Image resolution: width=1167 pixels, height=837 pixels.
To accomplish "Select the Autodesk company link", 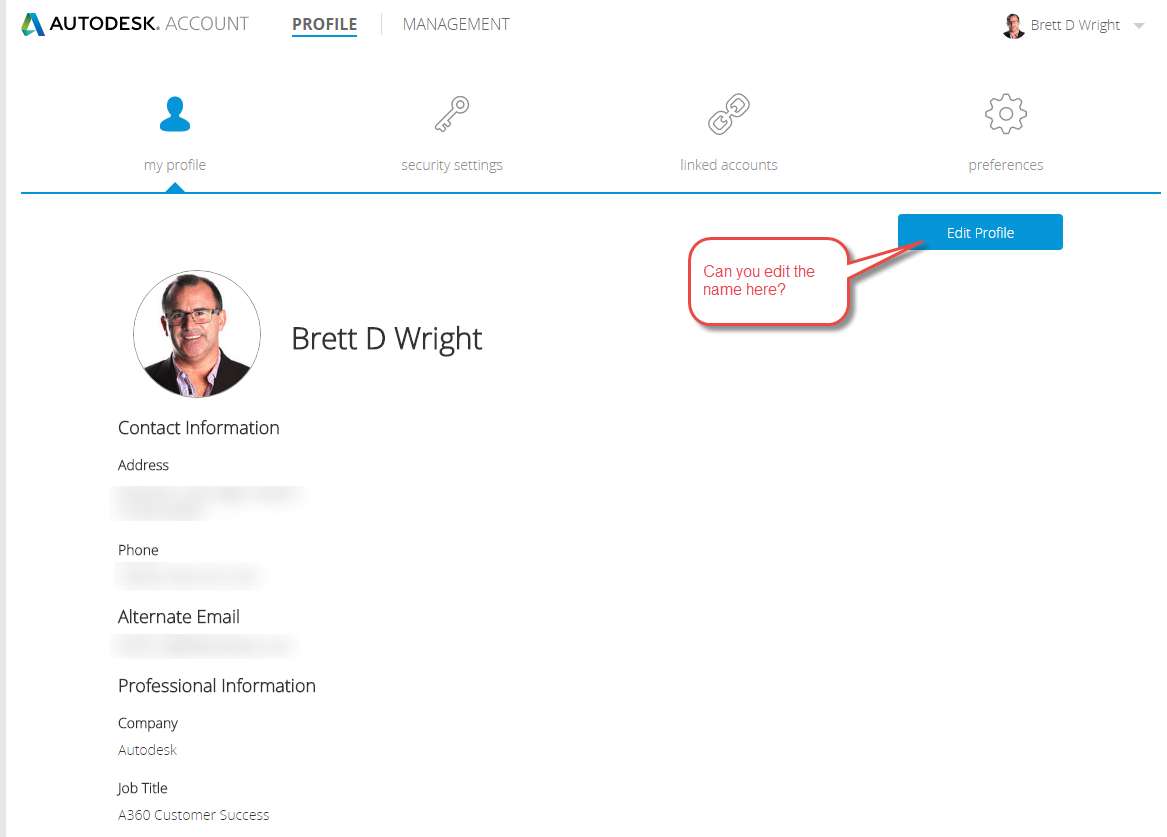I will [x=146, y=749].
